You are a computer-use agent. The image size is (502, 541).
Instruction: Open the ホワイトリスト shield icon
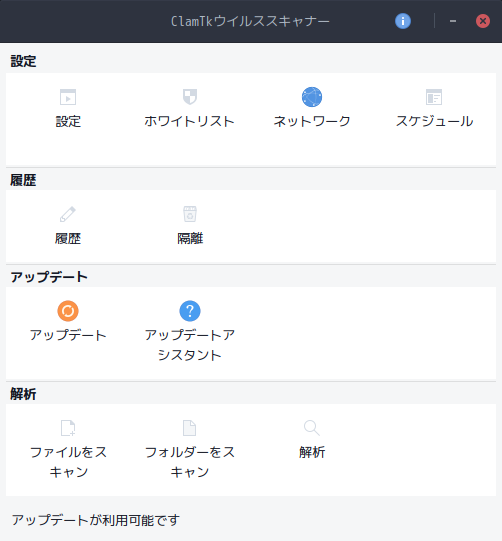[190, 97]
